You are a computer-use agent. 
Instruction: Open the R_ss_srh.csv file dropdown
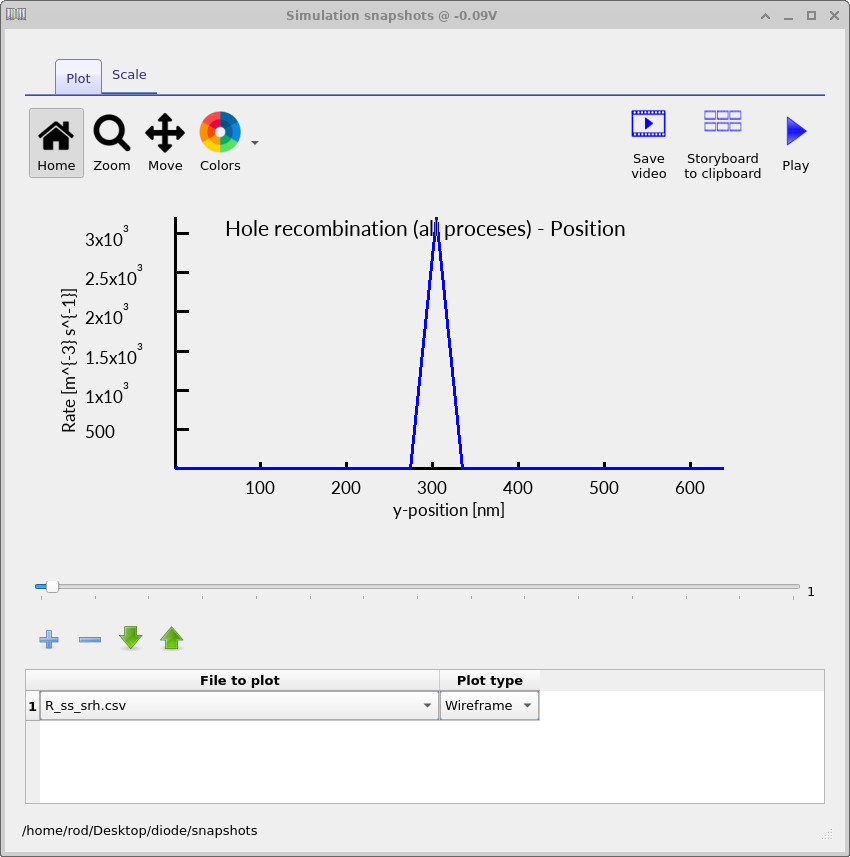[427, 705]
